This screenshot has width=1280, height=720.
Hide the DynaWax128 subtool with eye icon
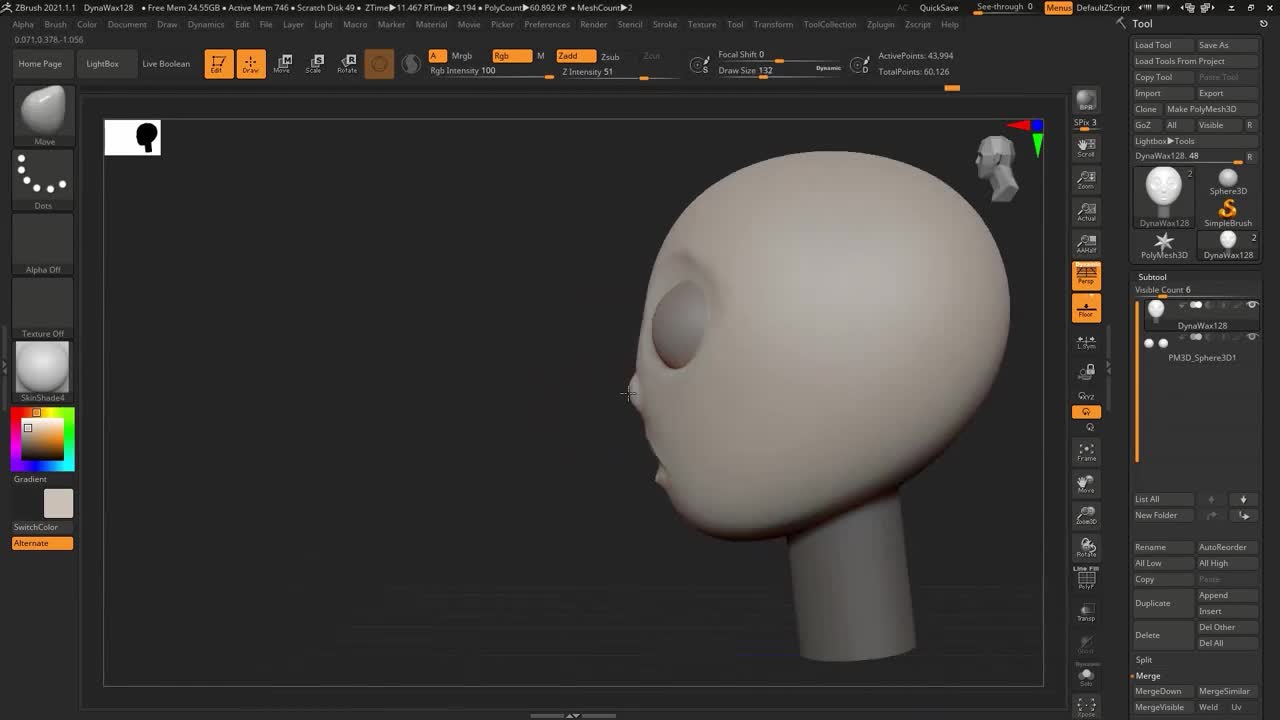(1252, 305)
